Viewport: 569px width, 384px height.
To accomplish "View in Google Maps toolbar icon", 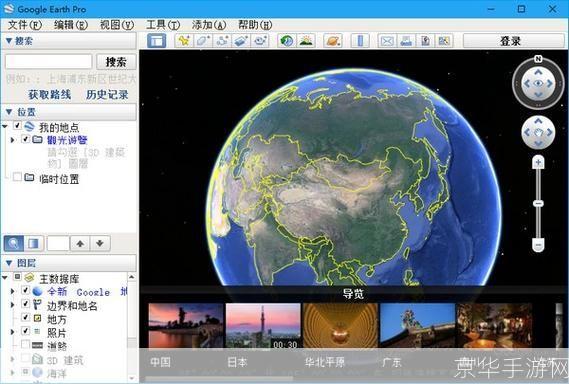I will [444, 41].
